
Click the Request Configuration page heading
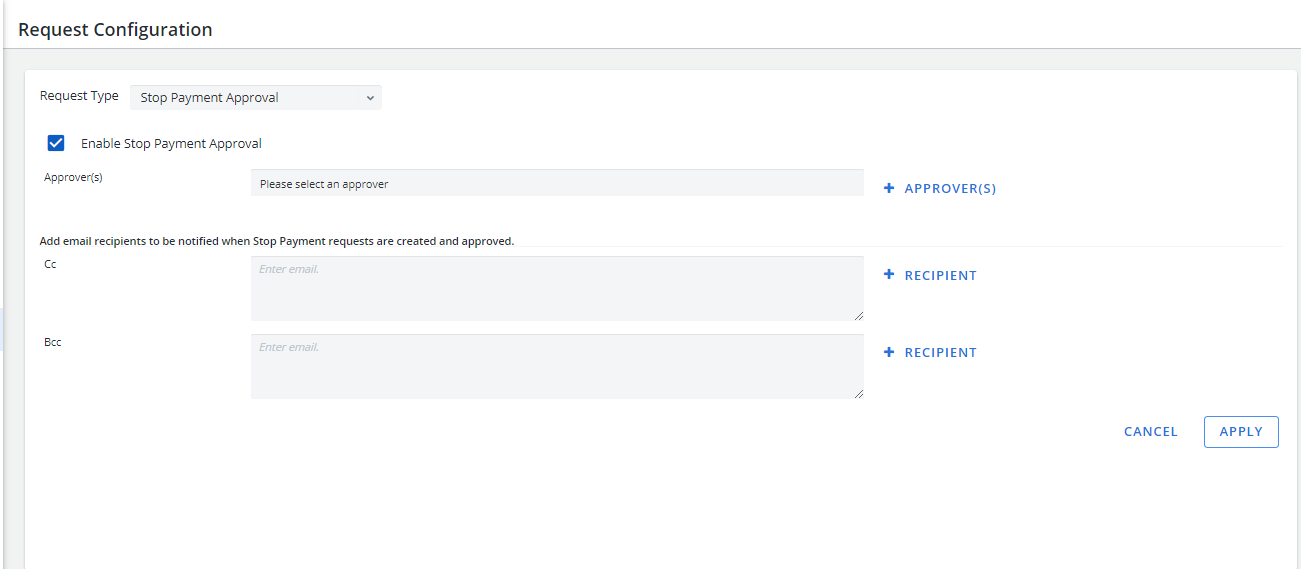pos(115,29)
